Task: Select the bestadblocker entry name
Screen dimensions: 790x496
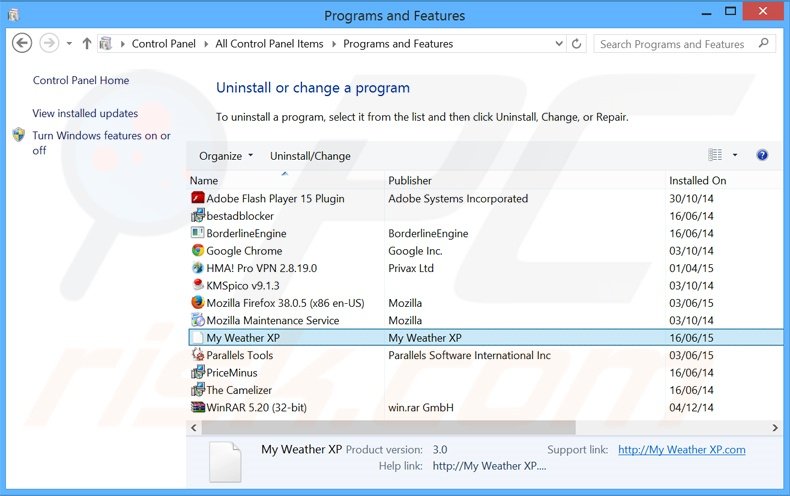Action: pos(240,216)
